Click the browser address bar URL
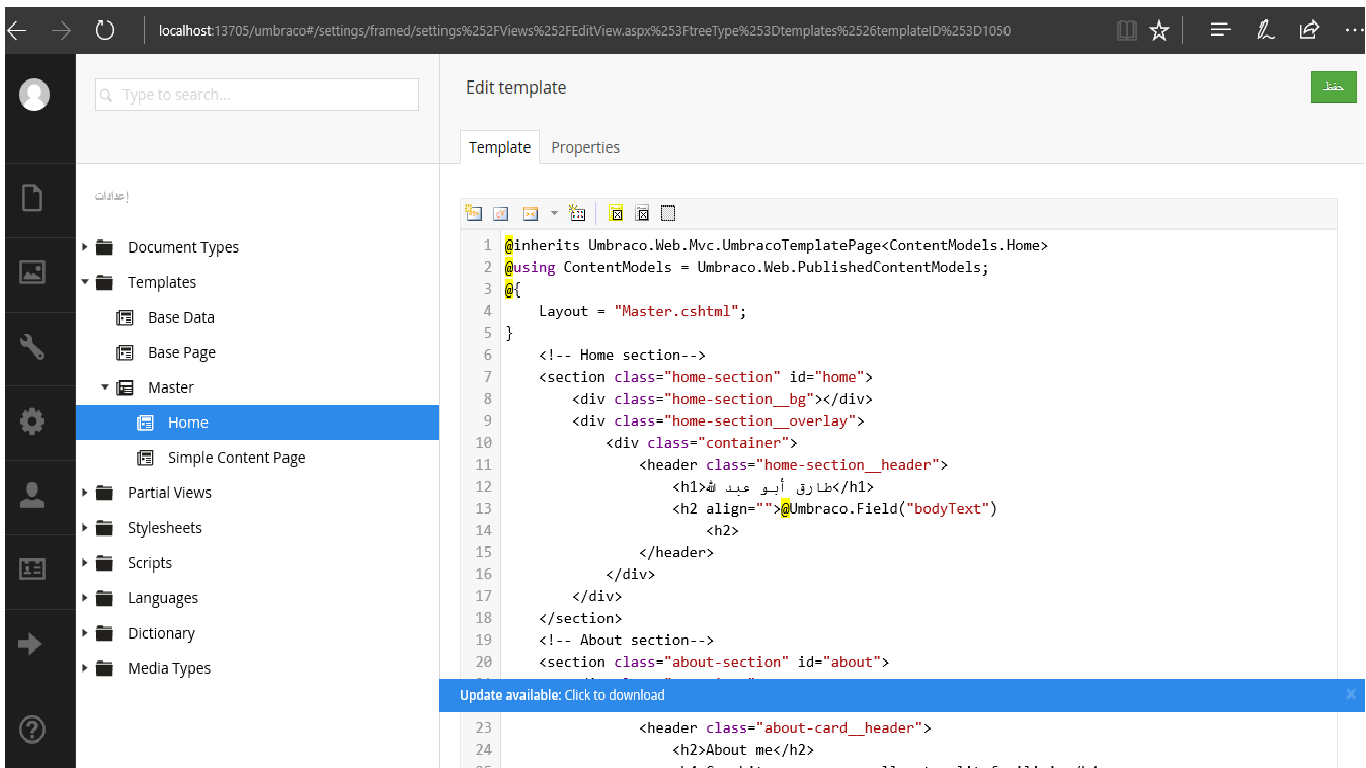This screenshot has width=1366, height=768. coord(585,31)
